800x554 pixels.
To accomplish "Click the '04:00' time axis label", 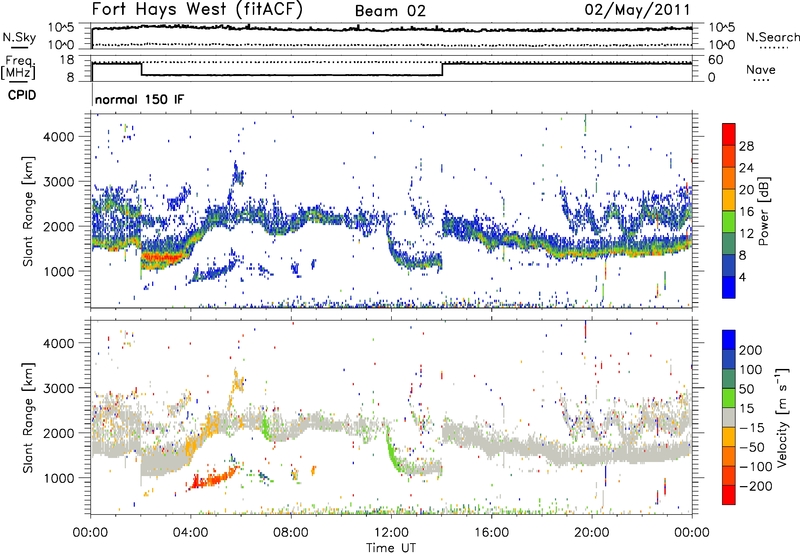I will (x=190, y=533).
